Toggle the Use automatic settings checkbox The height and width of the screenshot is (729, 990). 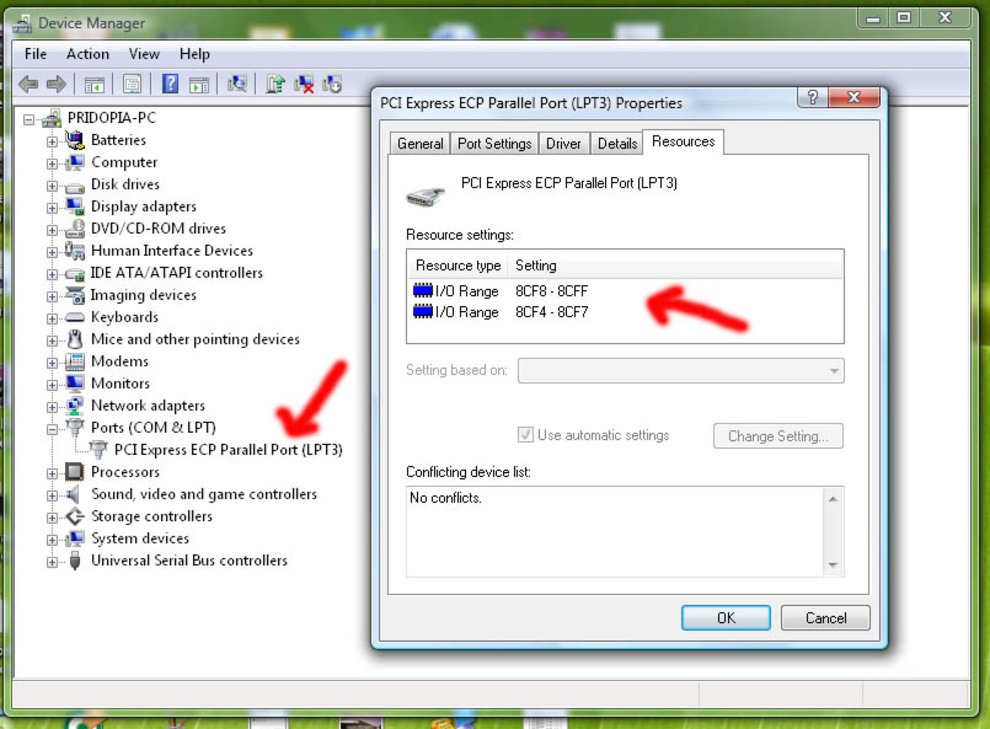pos(525,435)
